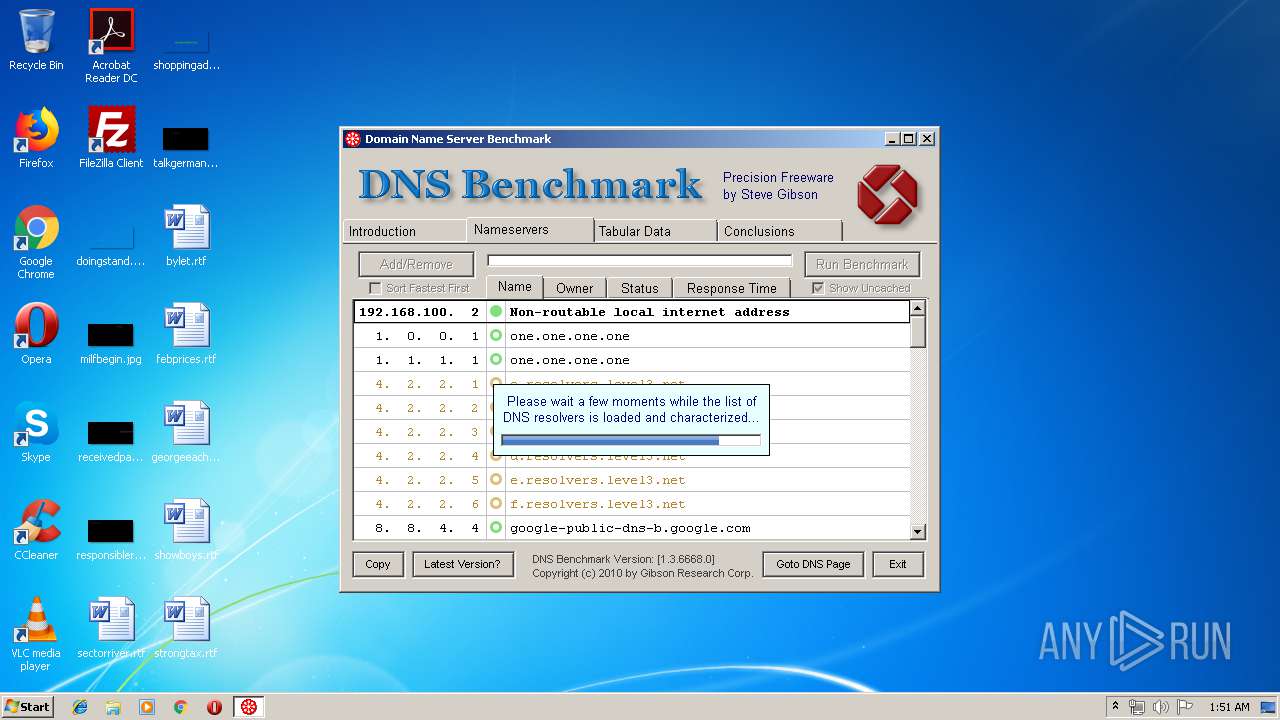Launch Opera desktop shortcut
Screen dimensions: 1280x720
[x=36, y=334]
